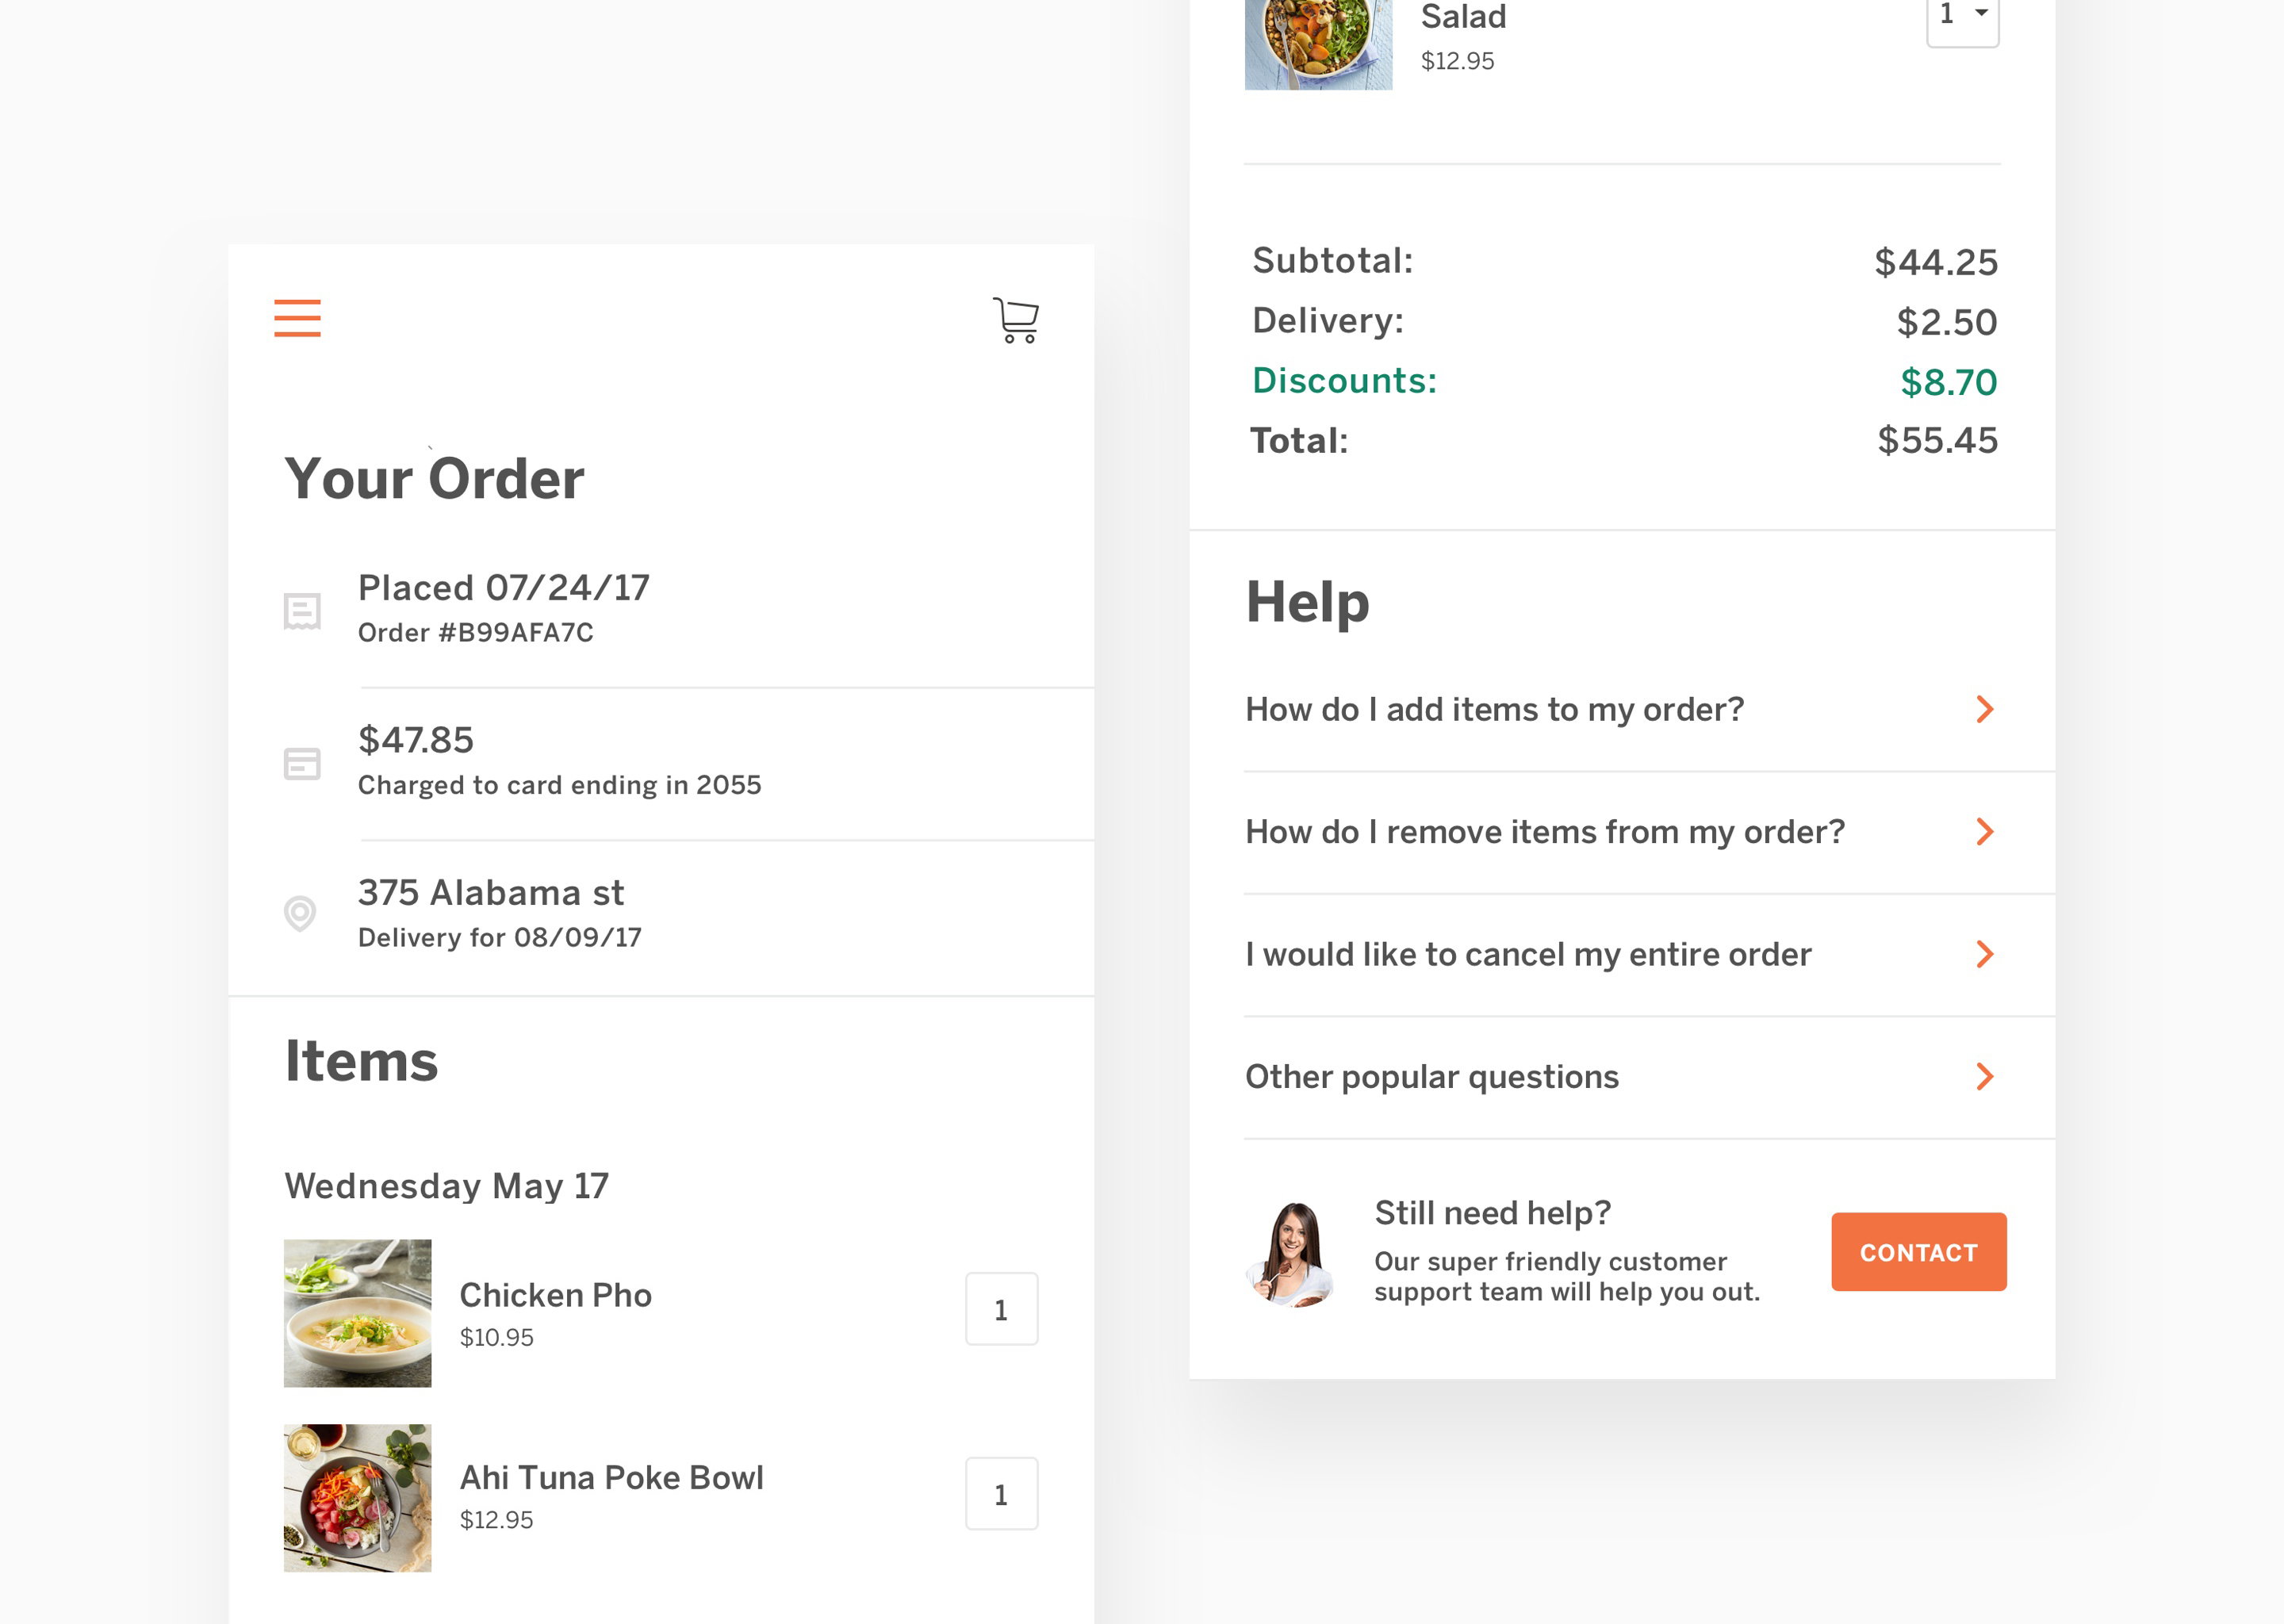Viewport: 2284px width, 1624px height.
Task: Open the orange hamburger menu
Action: (x=297, y=318)
